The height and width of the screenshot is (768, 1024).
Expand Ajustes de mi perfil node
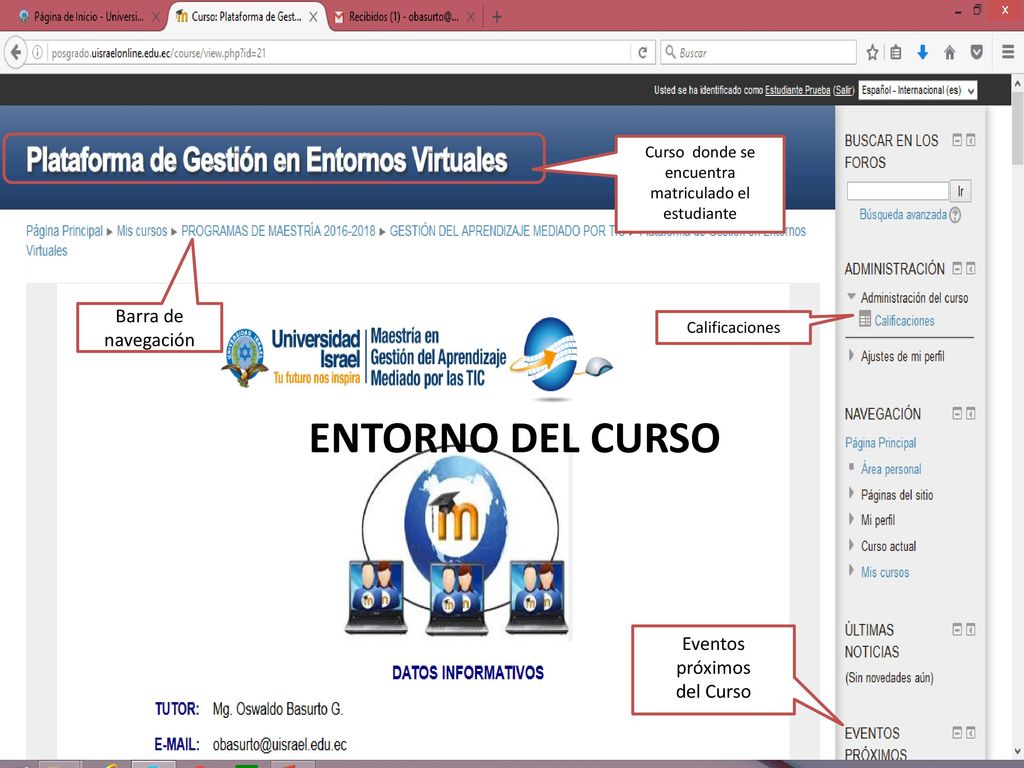tap(851, 355)
